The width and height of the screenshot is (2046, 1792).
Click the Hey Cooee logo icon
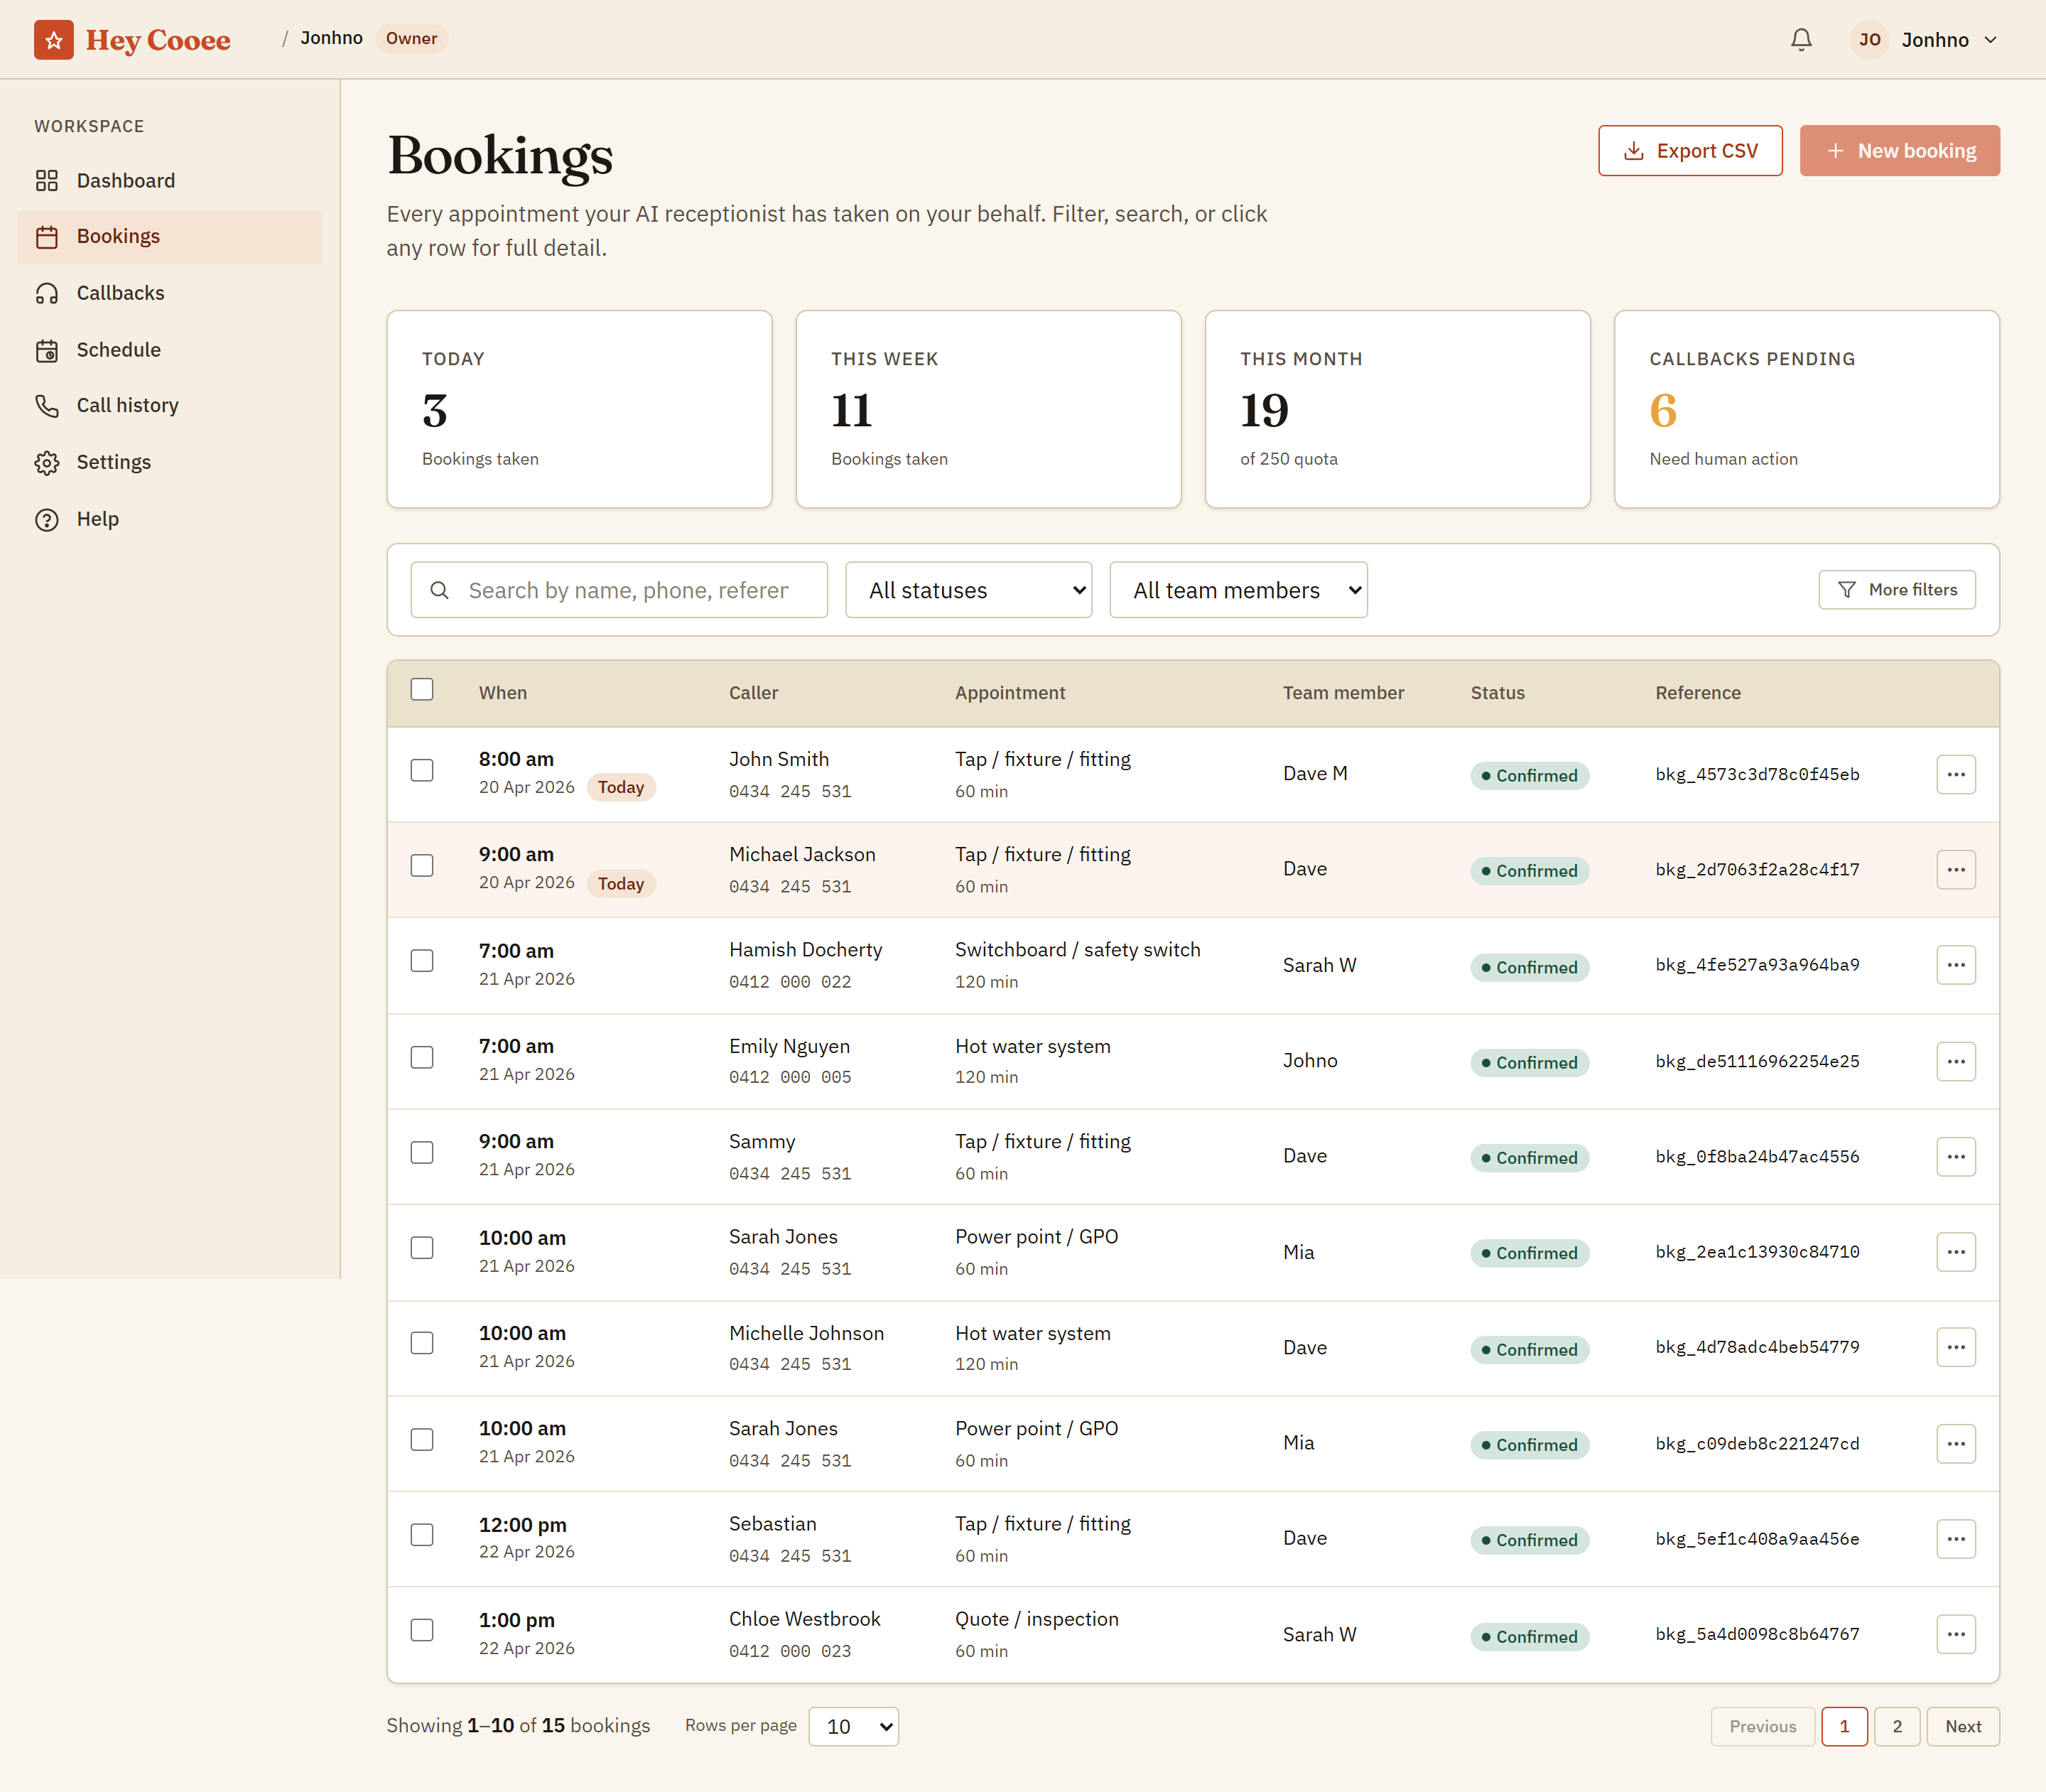pyautogui.click(x=54, y=39)
